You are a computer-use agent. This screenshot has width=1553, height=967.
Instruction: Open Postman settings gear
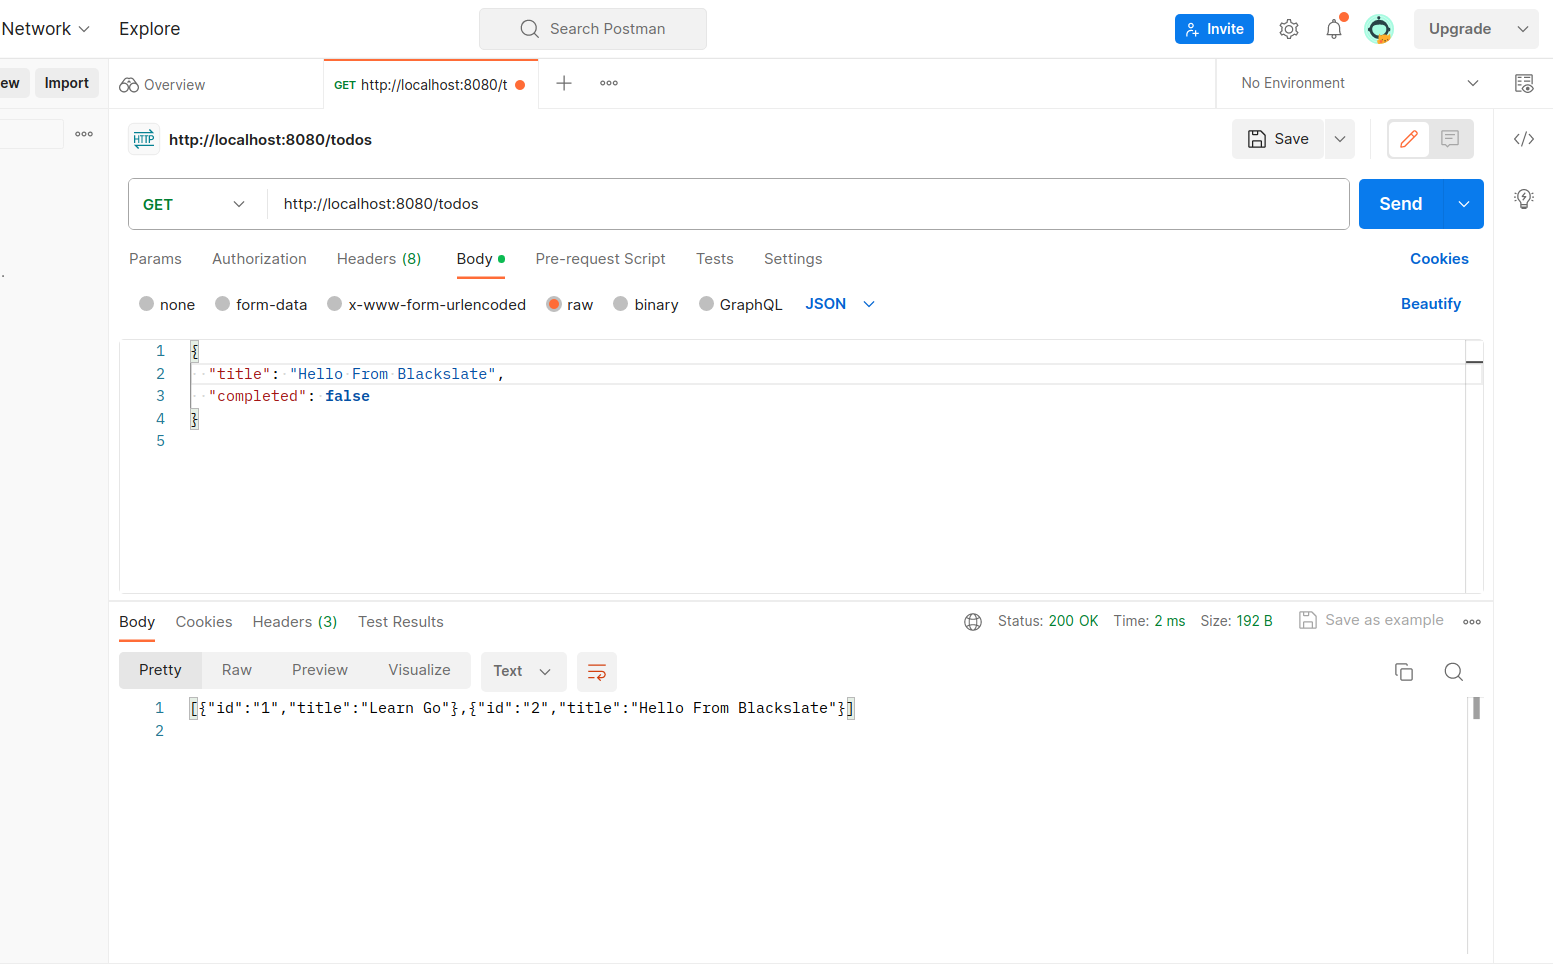(1288, 28)
